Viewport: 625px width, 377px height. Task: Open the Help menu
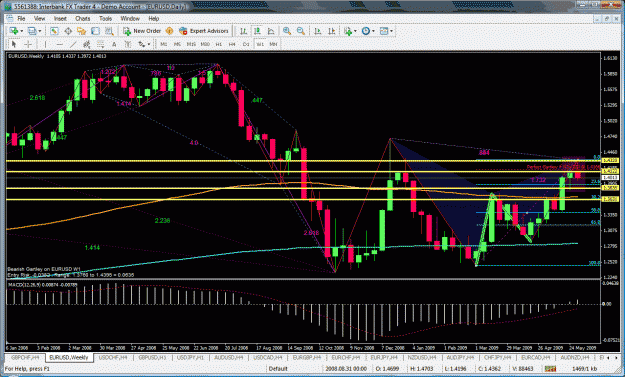click(x=153, y=18)
